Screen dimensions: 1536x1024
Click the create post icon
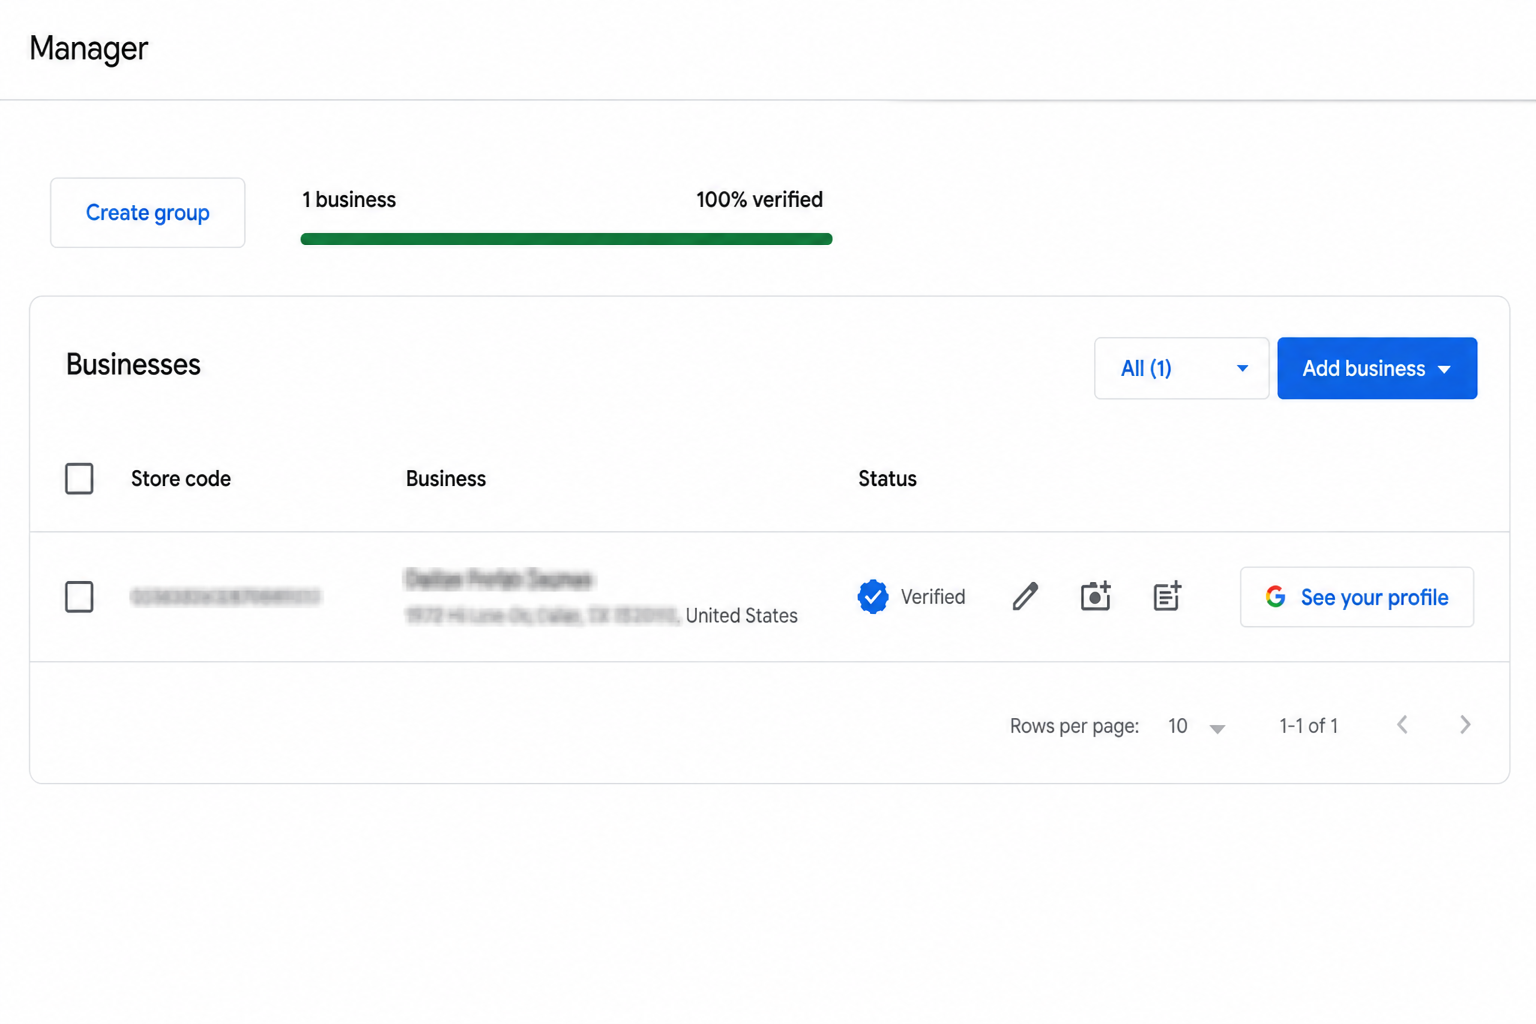click(x=1167, y=596)
